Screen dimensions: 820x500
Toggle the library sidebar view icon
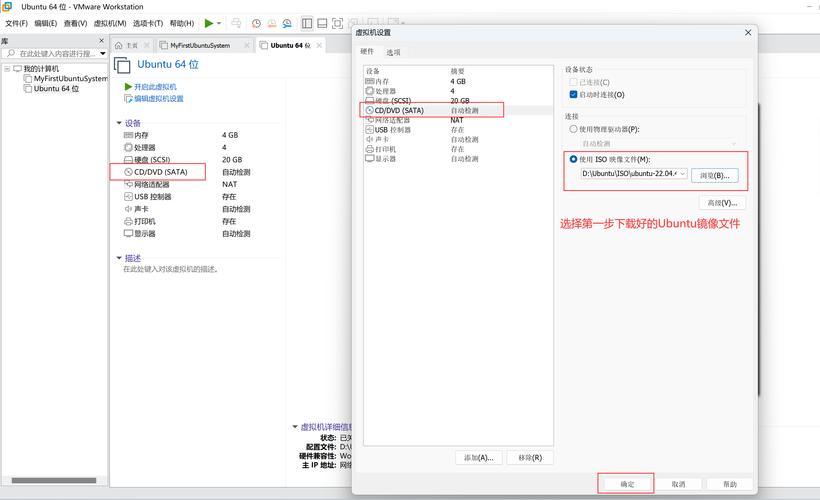(307, 23)
